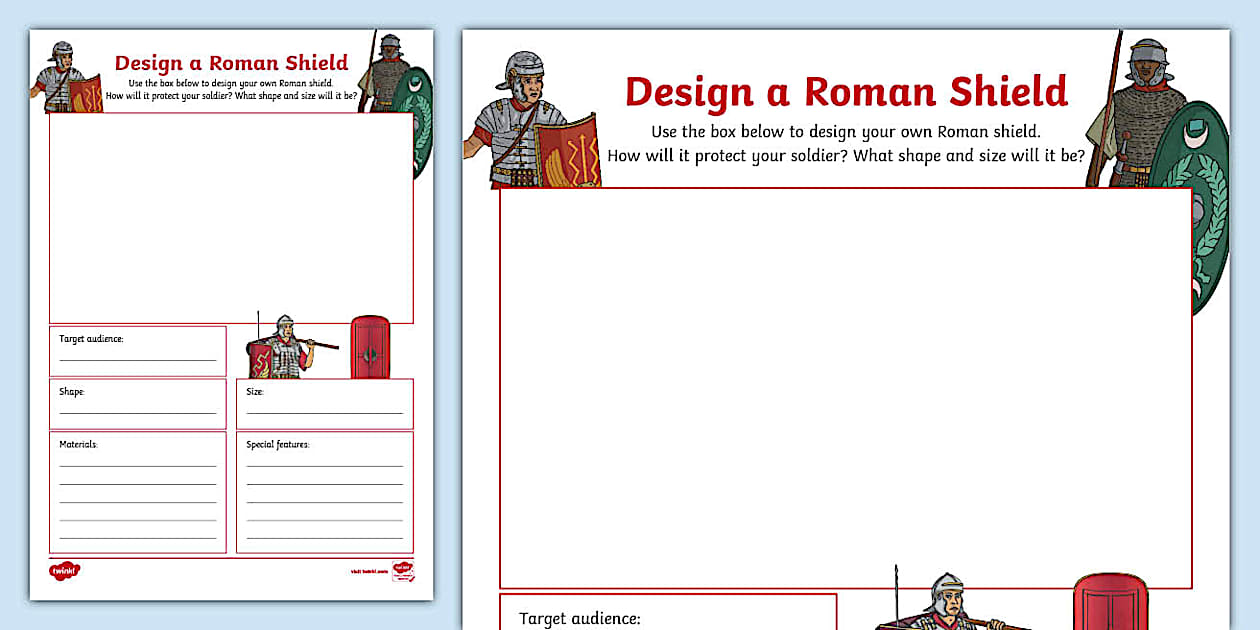Click the red curved scutum shield graphic
The height and width of the screenshot is (630, 1260).
tap(1110, 600)
